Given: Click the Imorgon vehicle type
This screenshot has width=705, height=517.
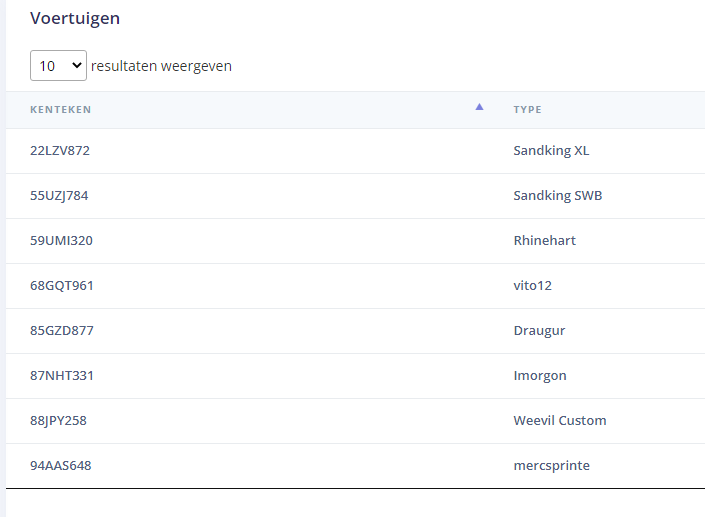Looking at the screenshot, I should (x=540, y=376).
